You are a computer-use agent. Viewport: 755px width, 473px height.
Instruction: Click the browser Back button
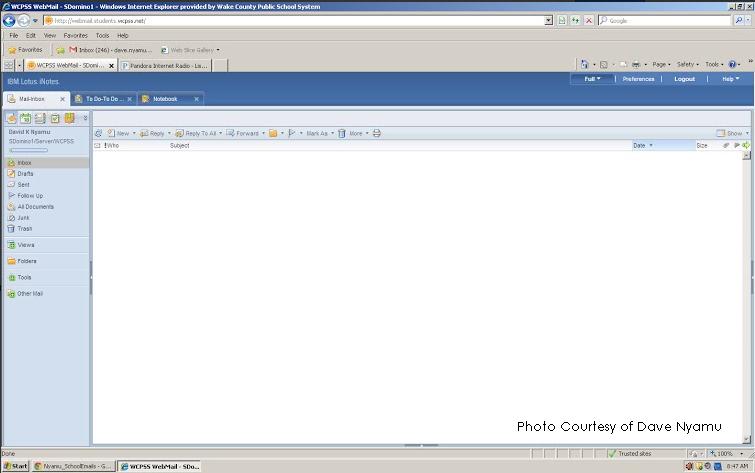pyautogui.click(x=9, y=21)
